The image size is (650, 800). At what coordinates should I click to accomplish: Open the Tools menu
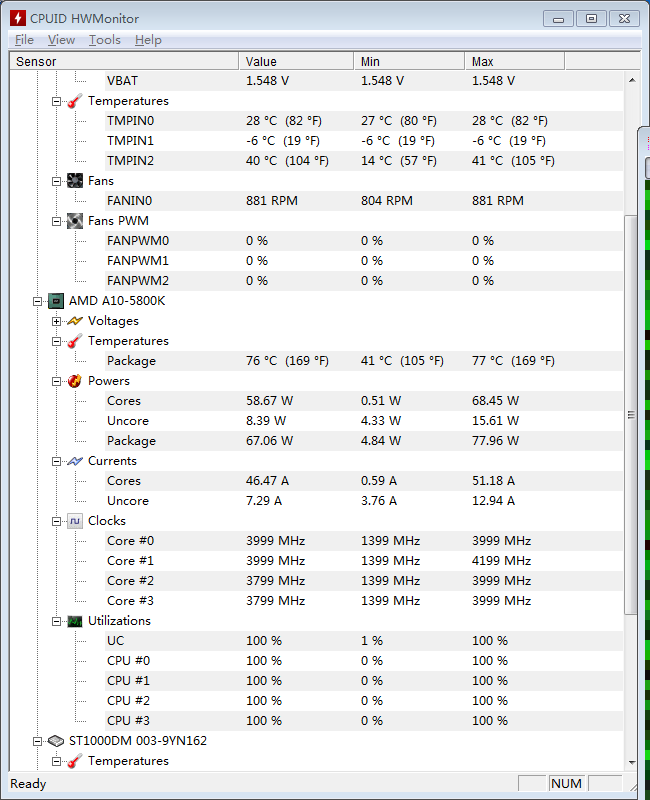(105, 40)
